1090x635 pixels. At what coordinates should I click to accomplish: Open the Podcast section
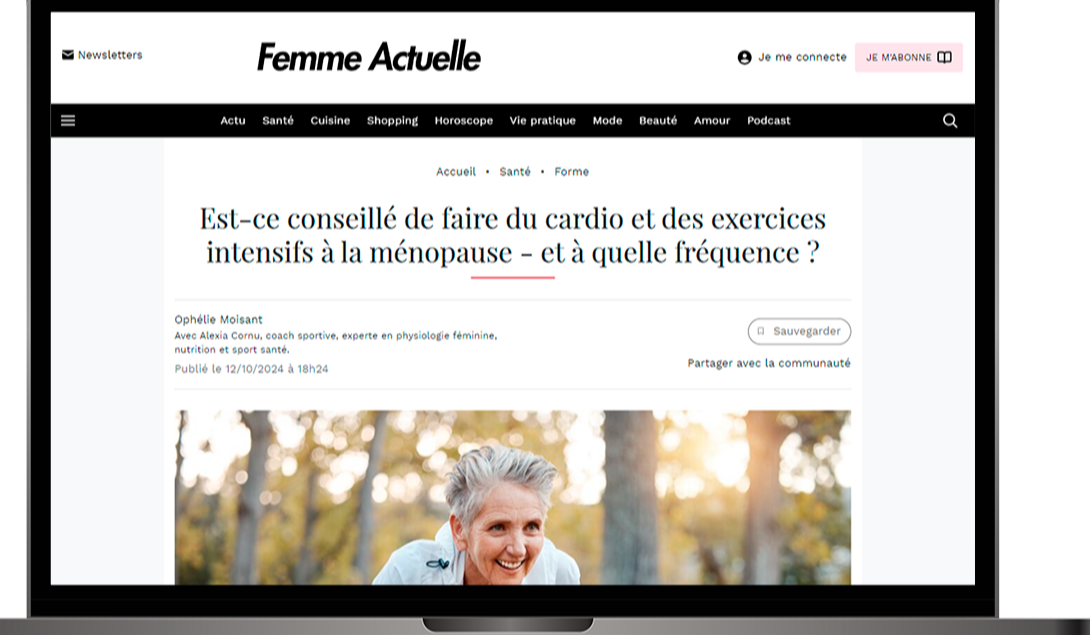click(x=768, y=121)
